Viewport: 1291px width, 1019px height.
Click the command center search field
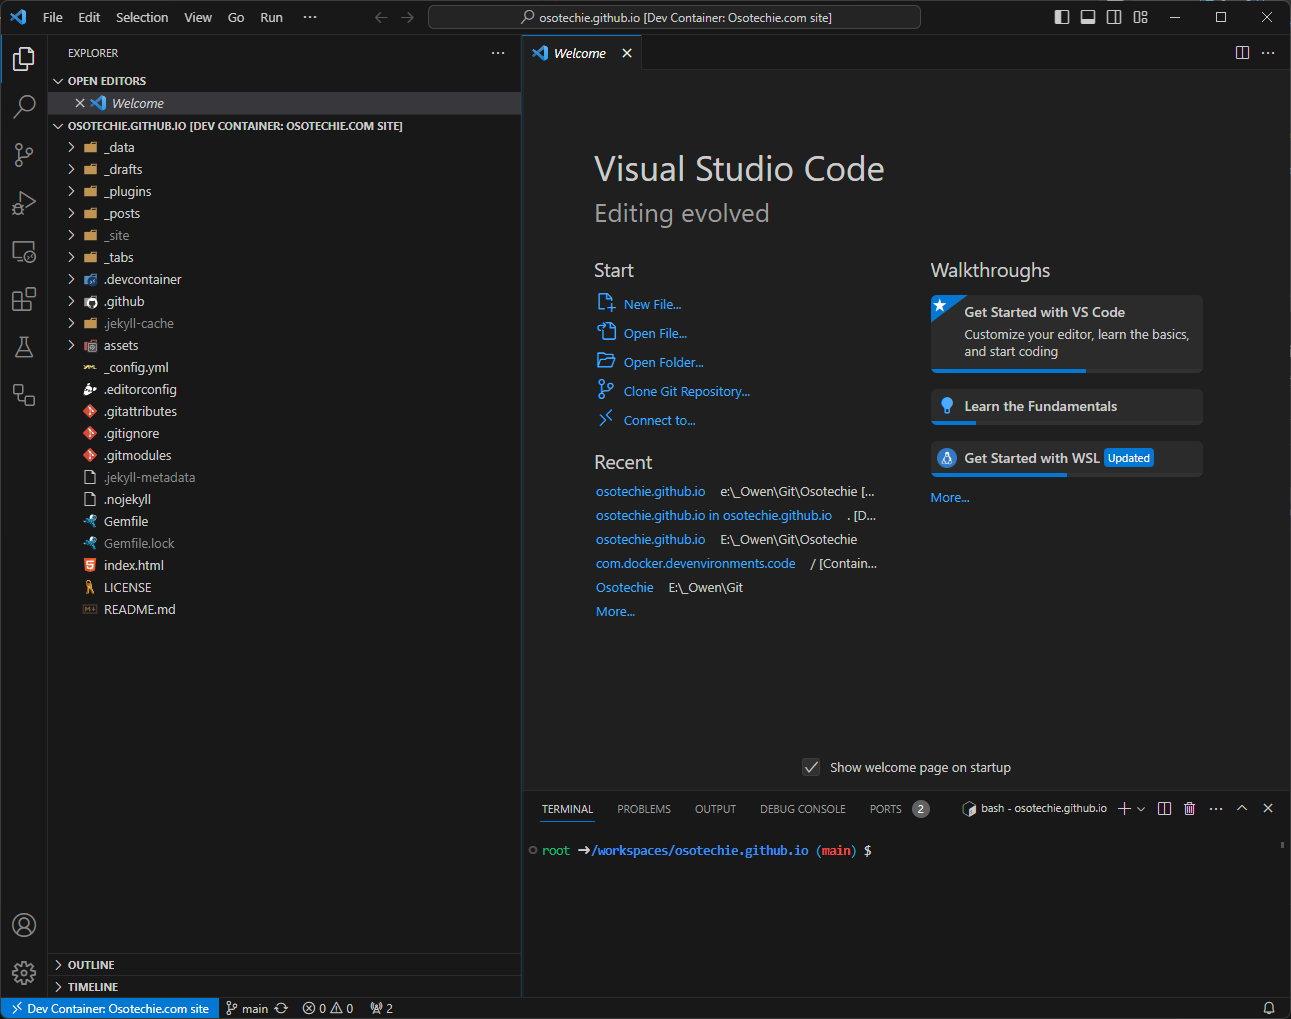[674, 17]
